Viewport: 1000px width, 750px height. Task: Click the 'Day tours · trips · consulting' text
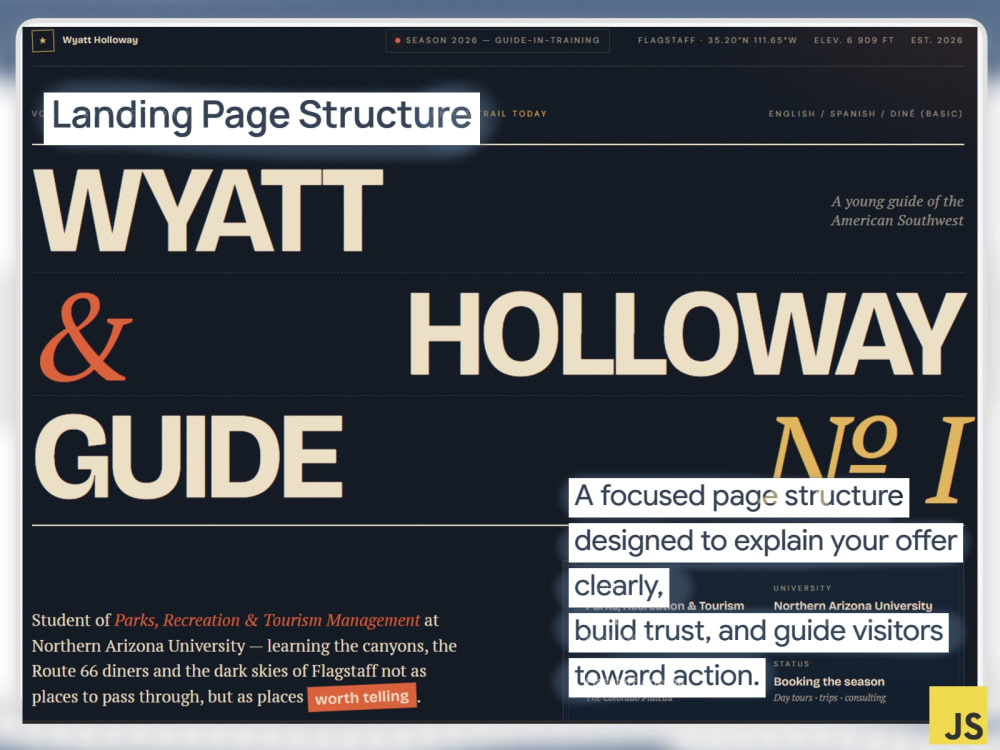tap(830, 698)
